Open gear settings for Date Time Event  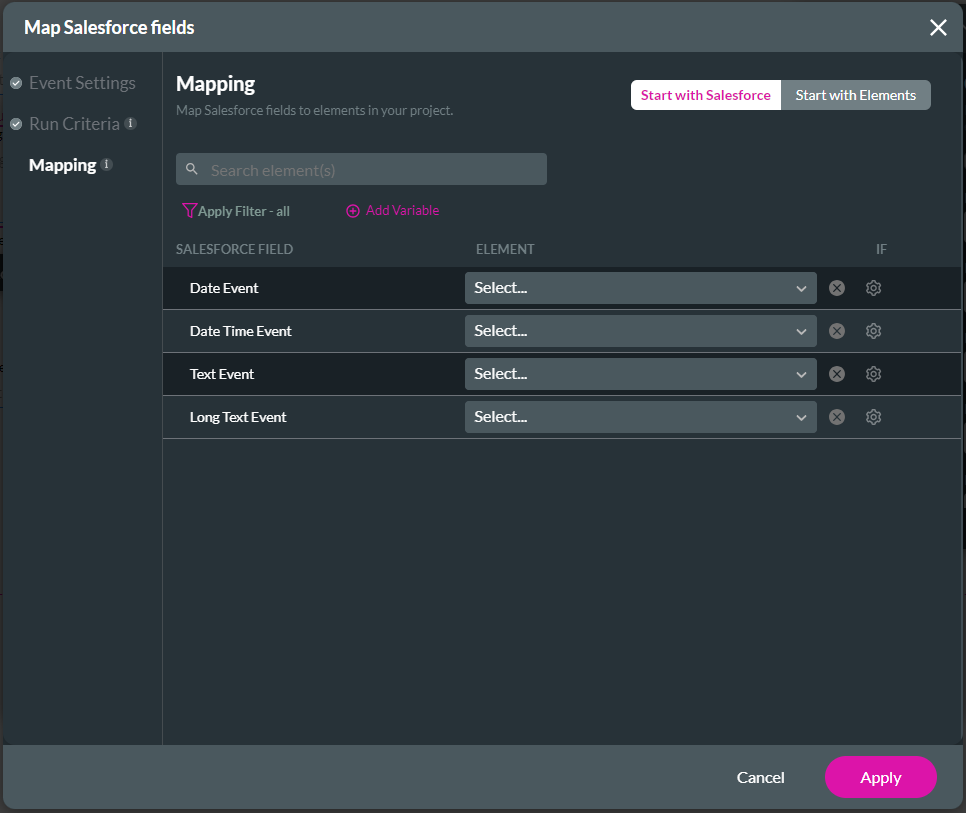[x=873, y=331]
